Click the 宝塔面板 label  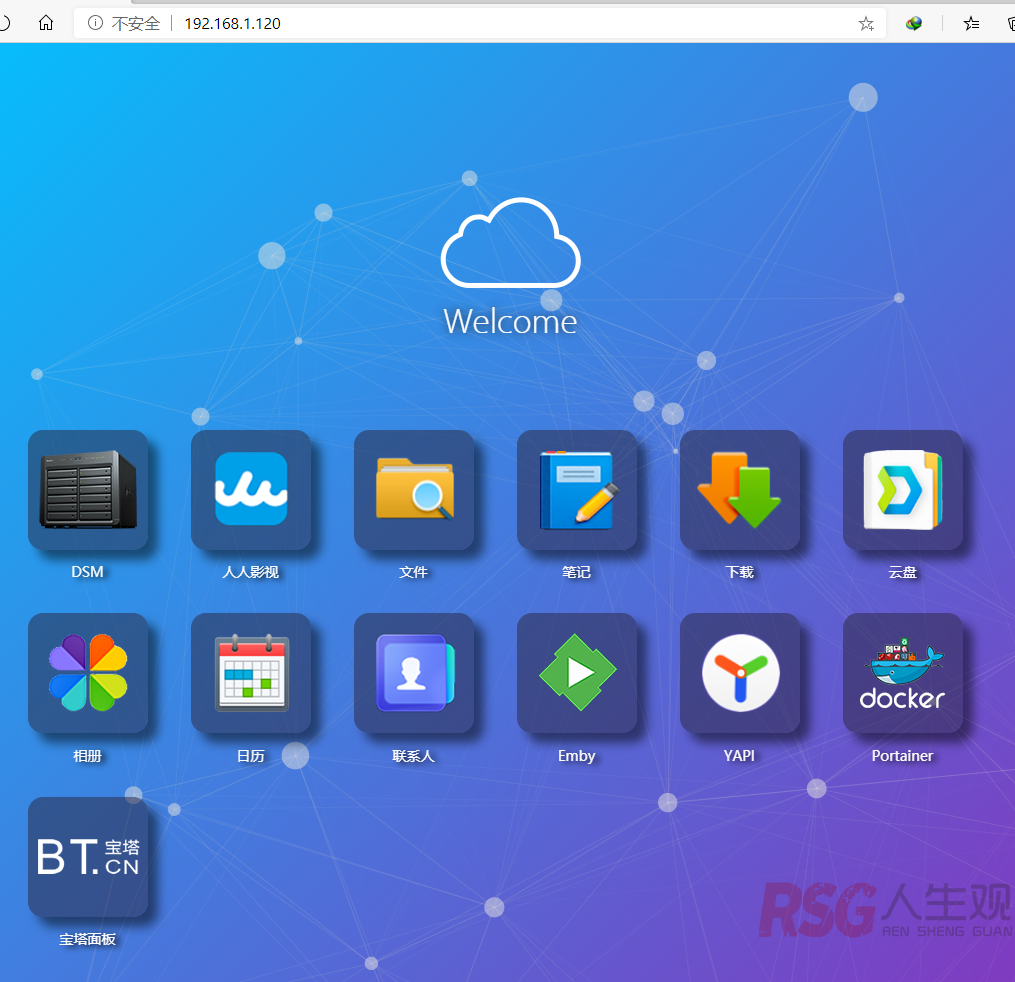pyautogui.click(x=87, y=939)
